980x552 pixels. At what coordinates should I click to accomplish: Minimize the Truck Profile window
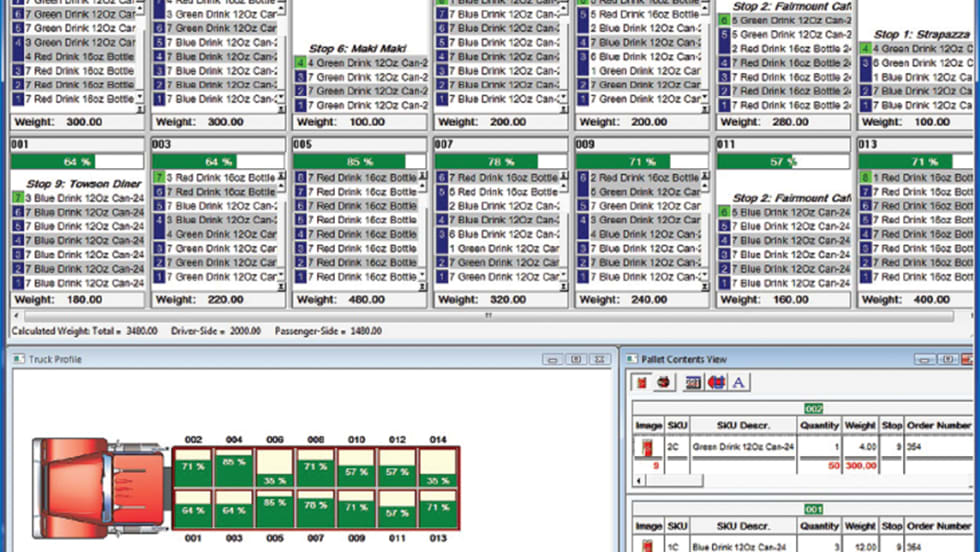click(x=552, y=357)
